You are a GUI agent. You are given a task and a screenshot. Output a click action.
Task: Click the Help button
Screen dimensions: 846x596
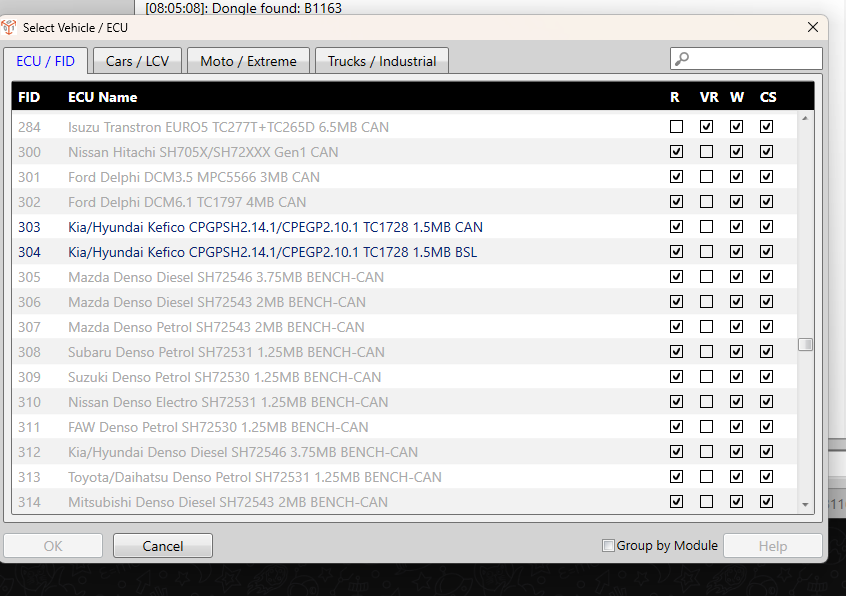tap(772, 546)
